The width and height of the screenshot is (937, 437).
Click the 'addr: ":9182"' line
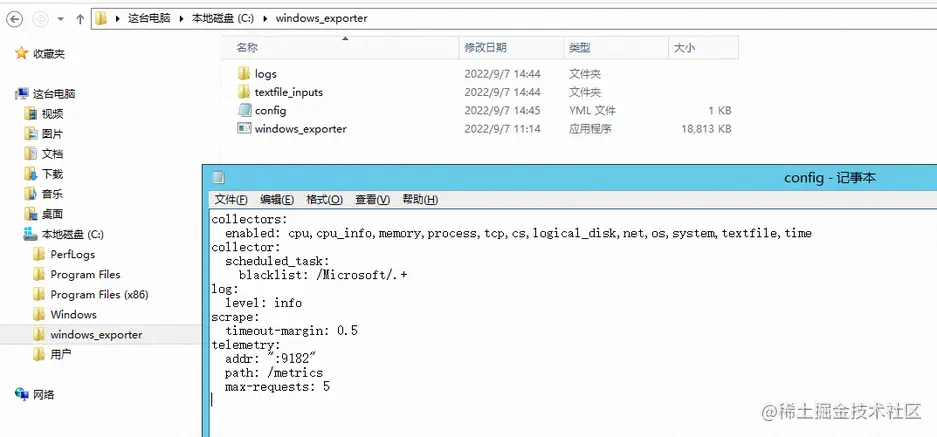pos(270,359)
